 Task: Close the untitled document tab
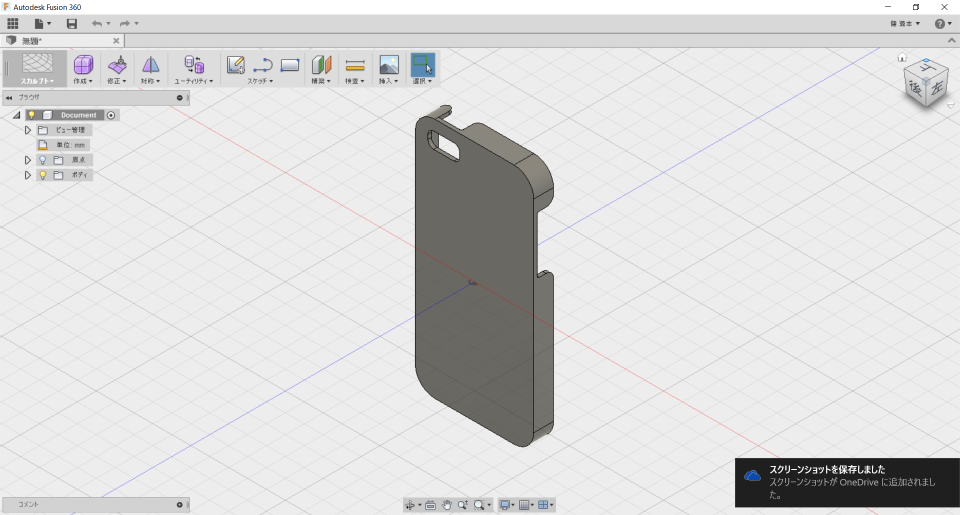pyautogui.click(x=116, y=40)
